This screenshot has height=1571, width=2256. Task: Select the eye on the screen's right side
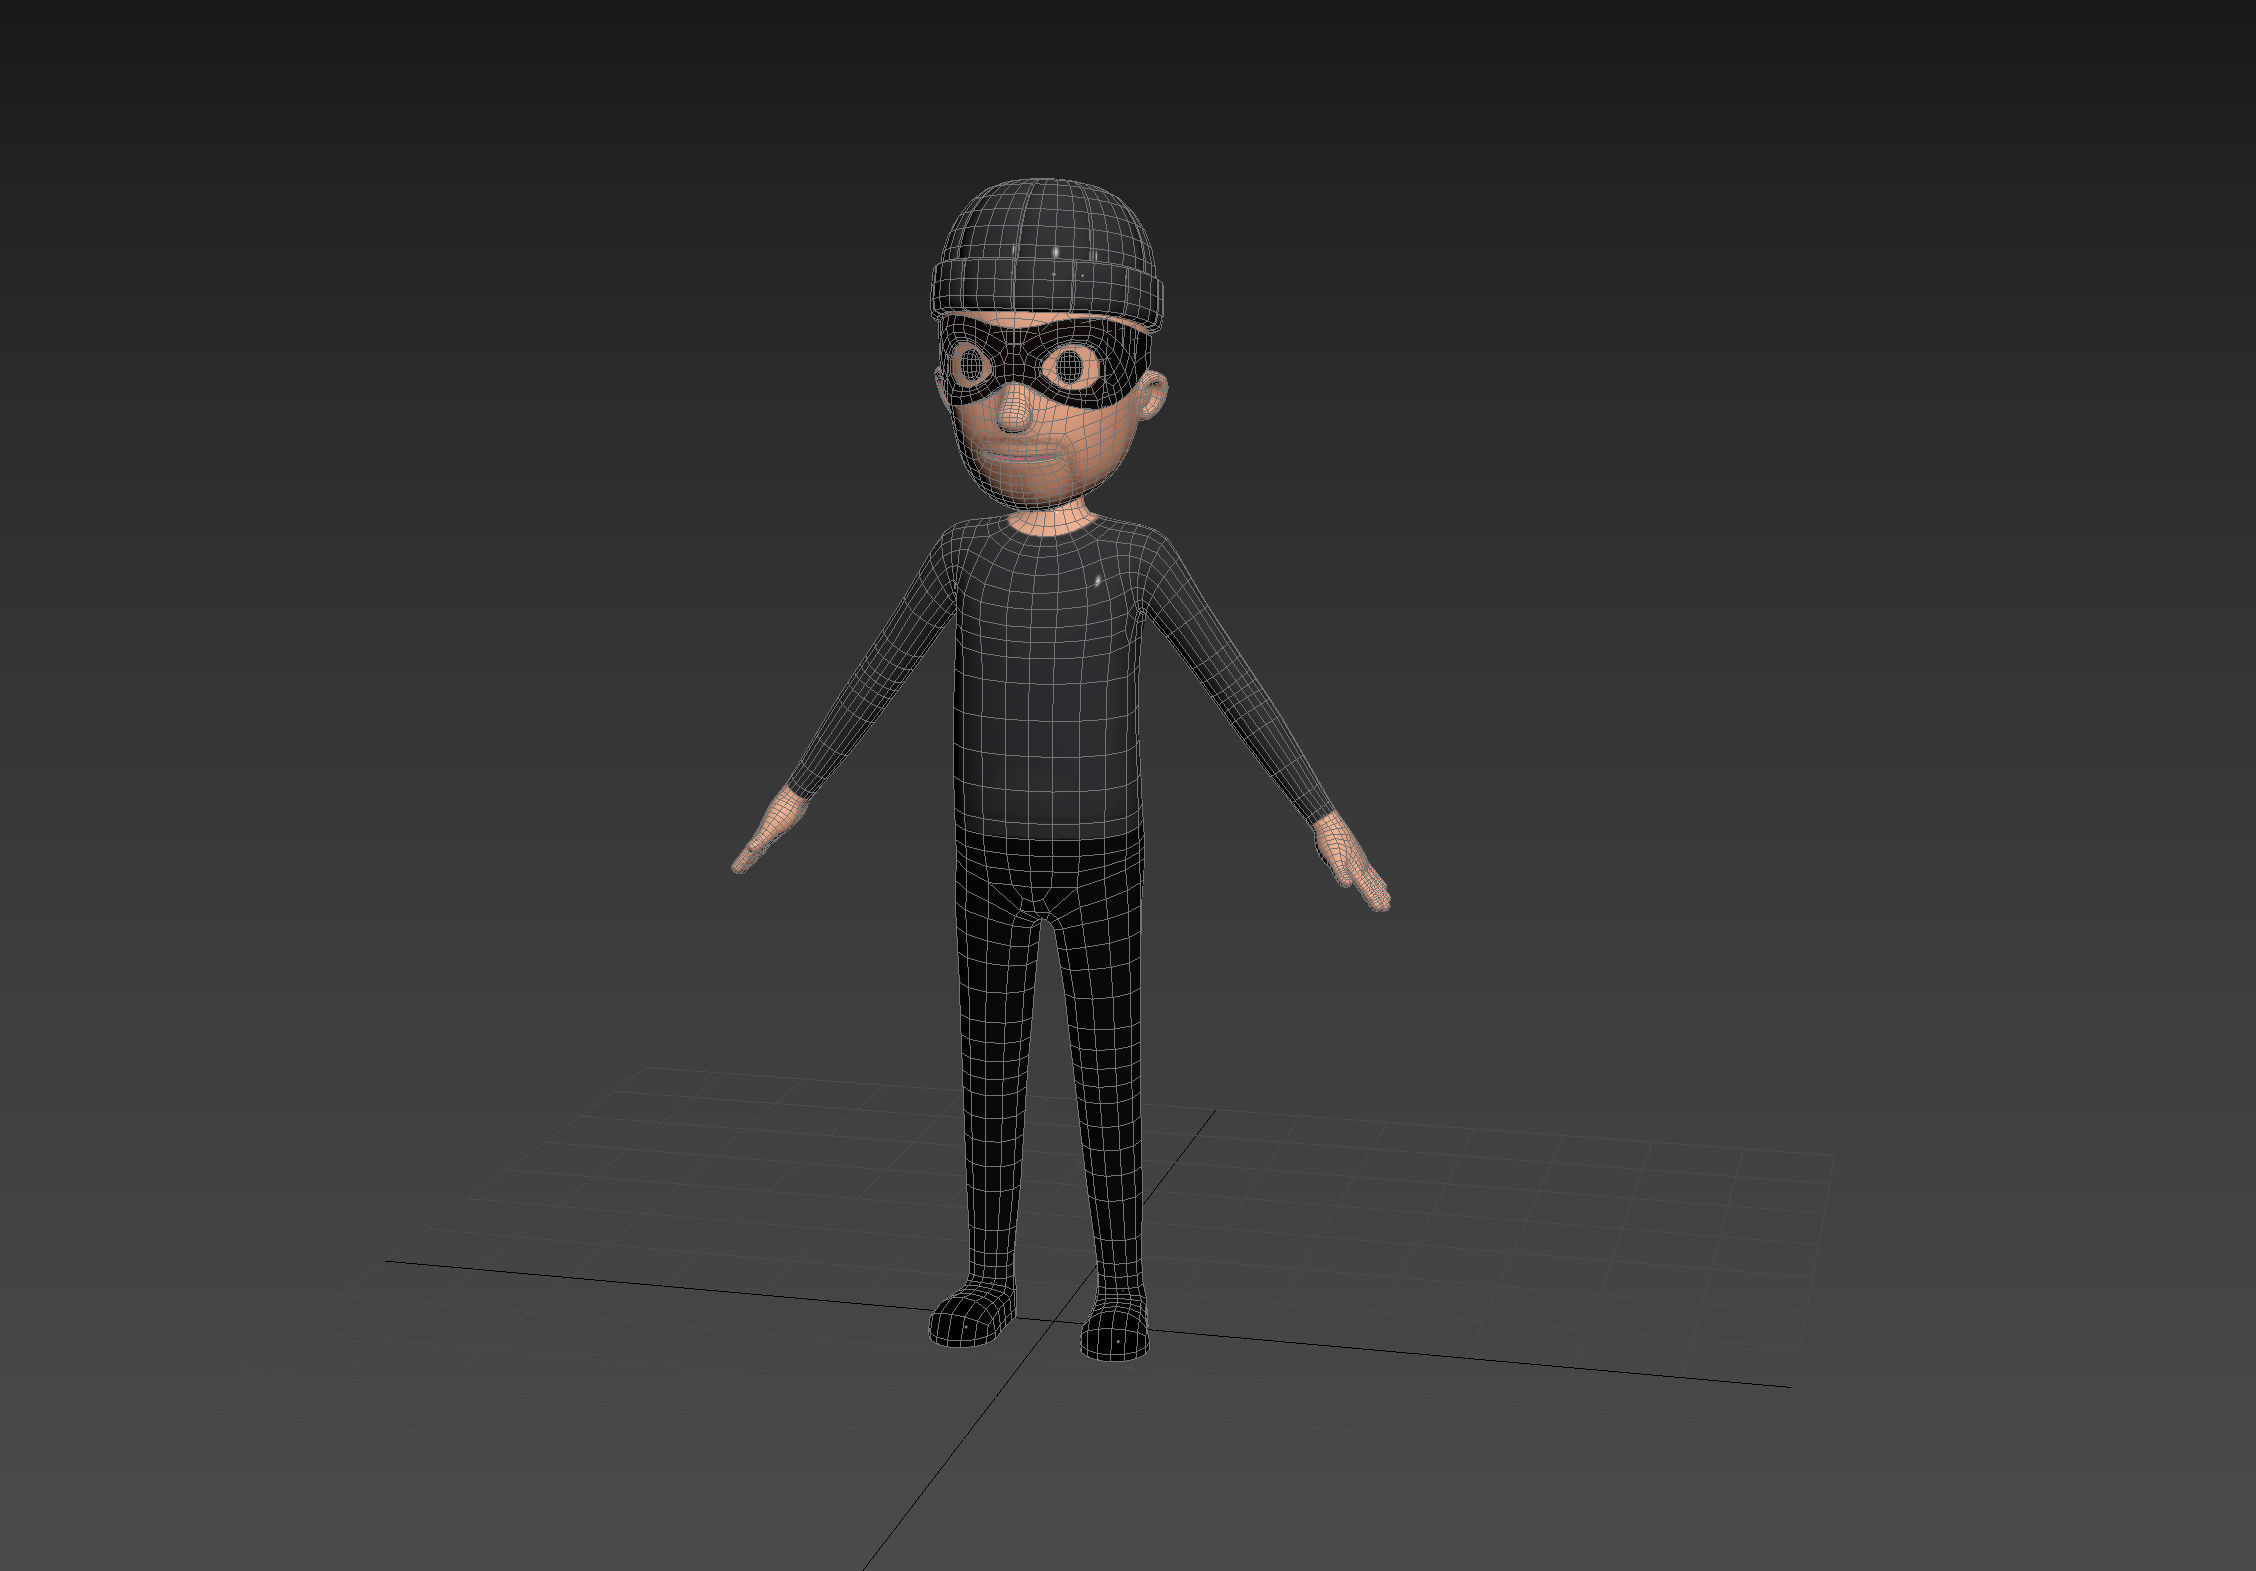point(1070,366)
